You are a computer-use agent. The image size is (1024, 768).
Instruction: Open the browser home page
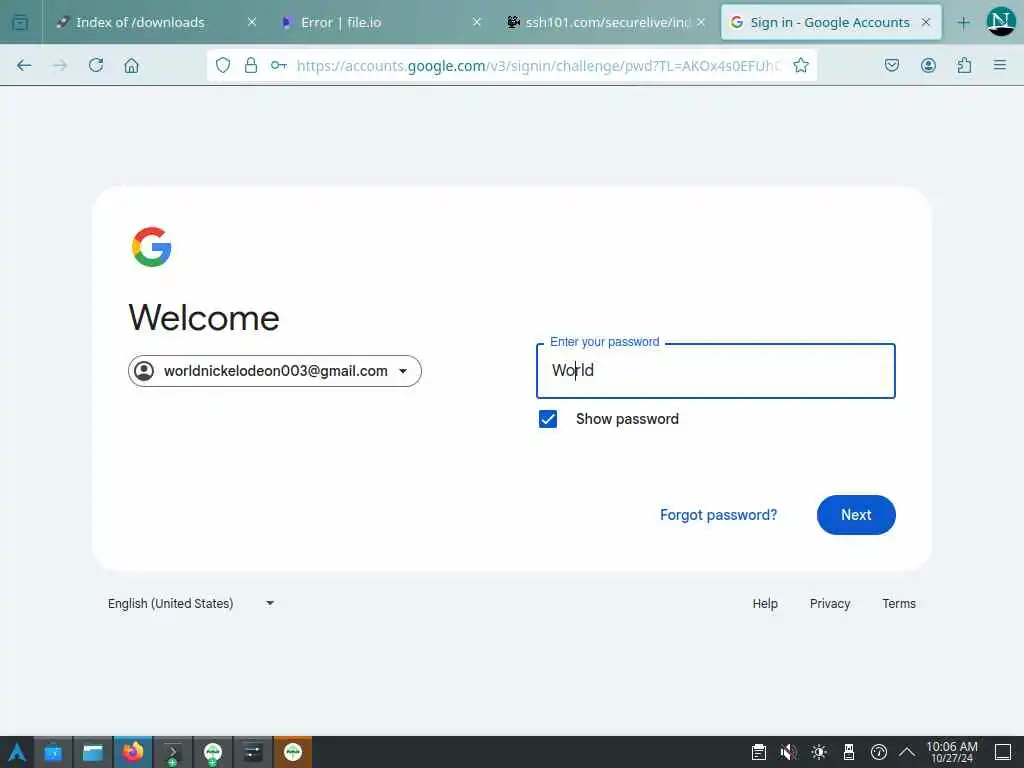(131, 65)
